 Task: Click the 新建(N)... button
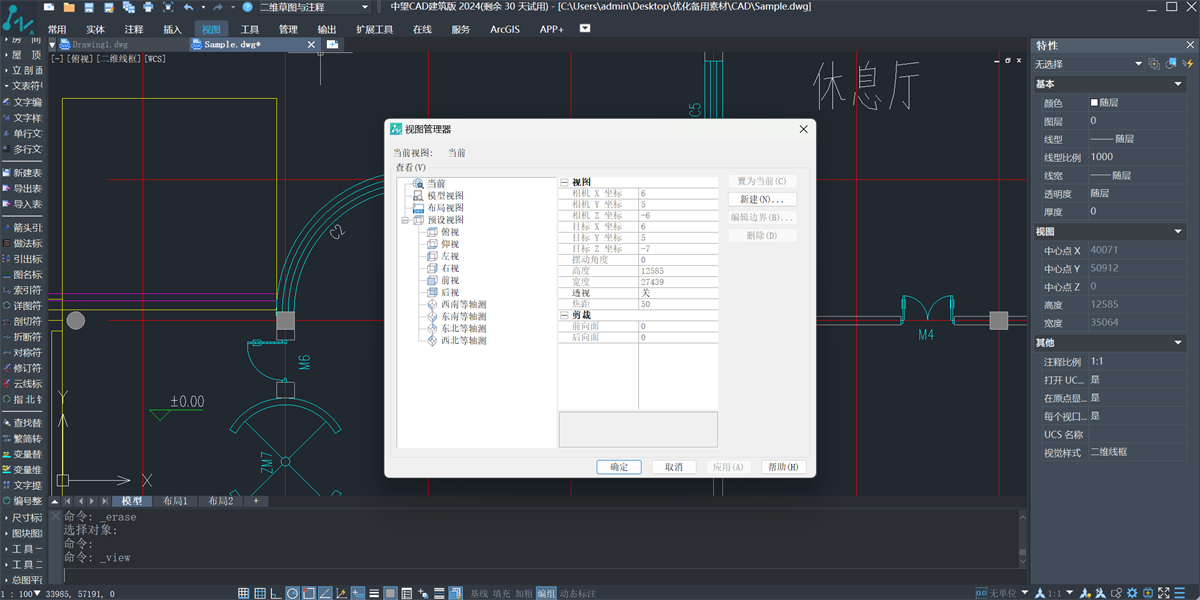click(761, 200)
